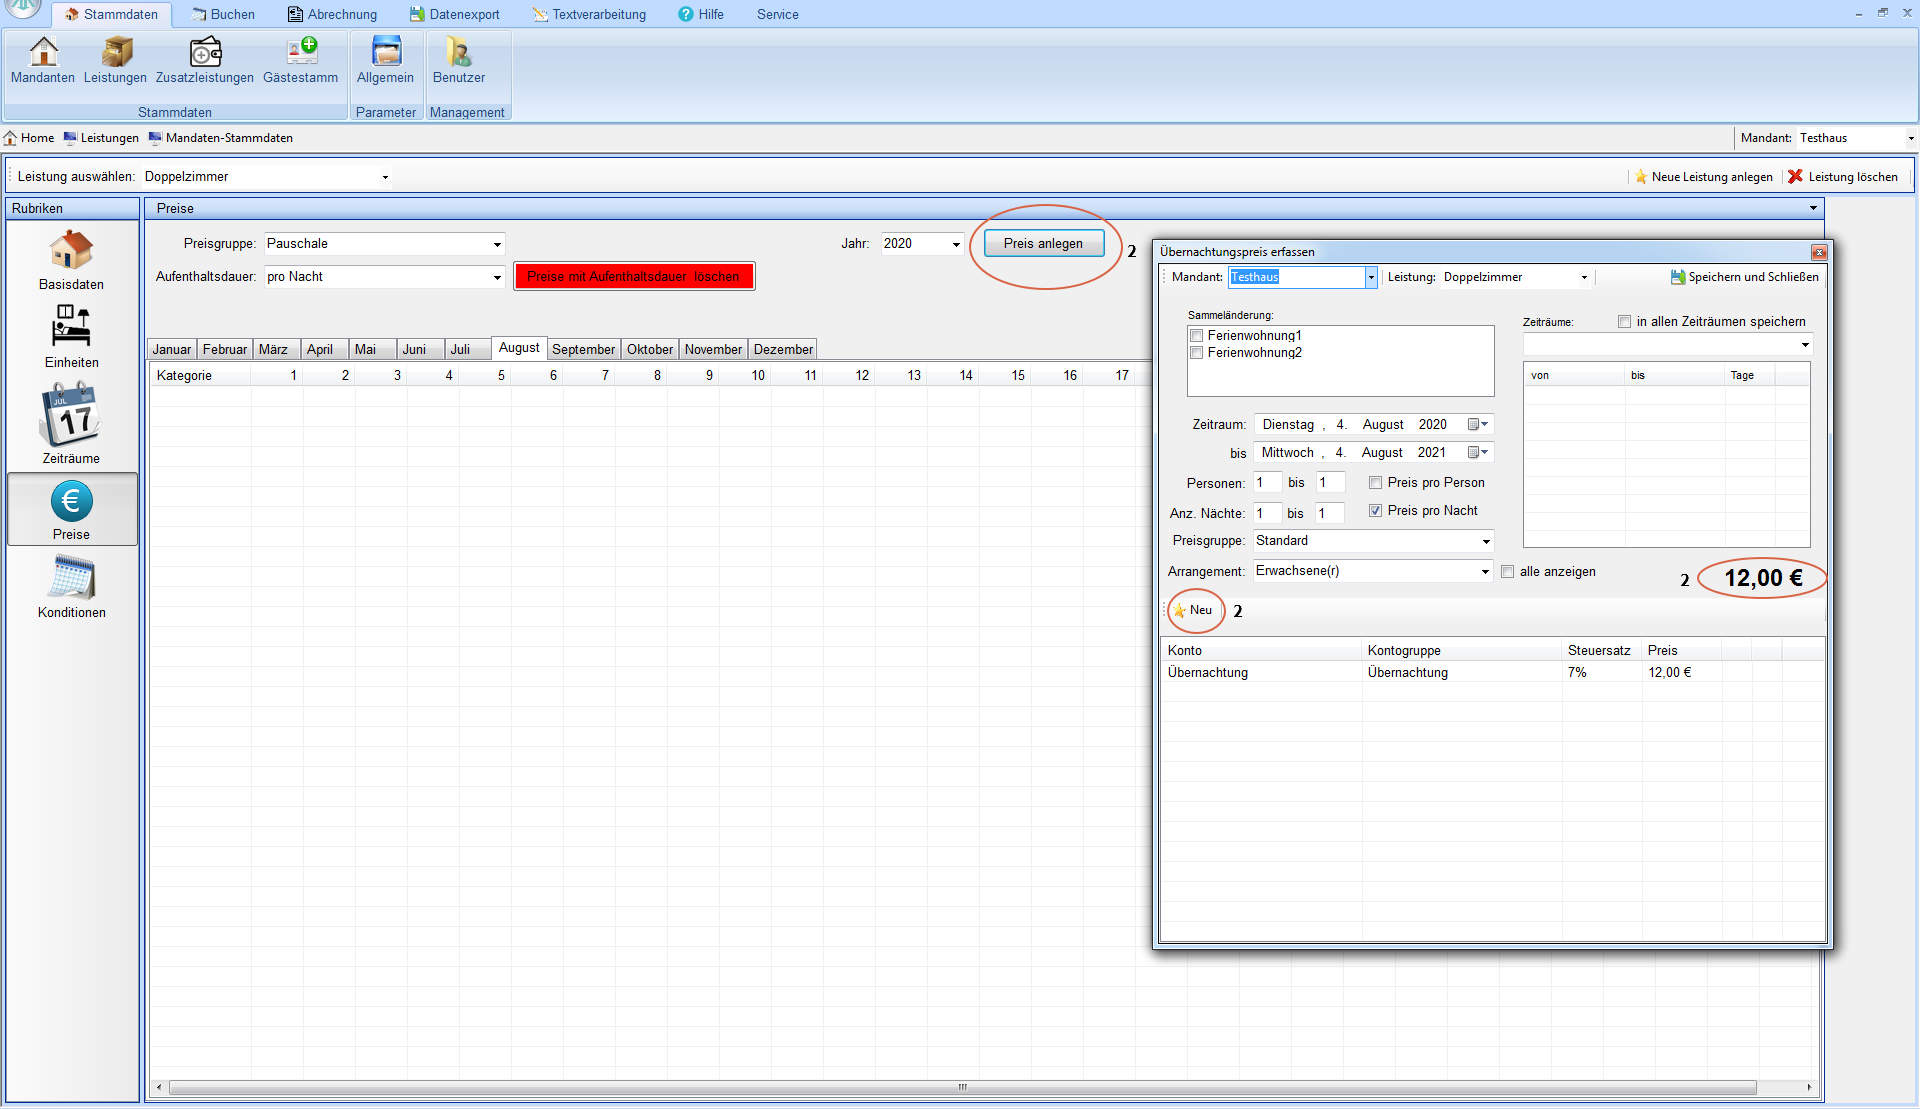Expand Preisgruppe Standard dropdown
Image resolution: width=1920 pixels, height=1109 pixels.
pyautogui.click(x=1486, y=541)
